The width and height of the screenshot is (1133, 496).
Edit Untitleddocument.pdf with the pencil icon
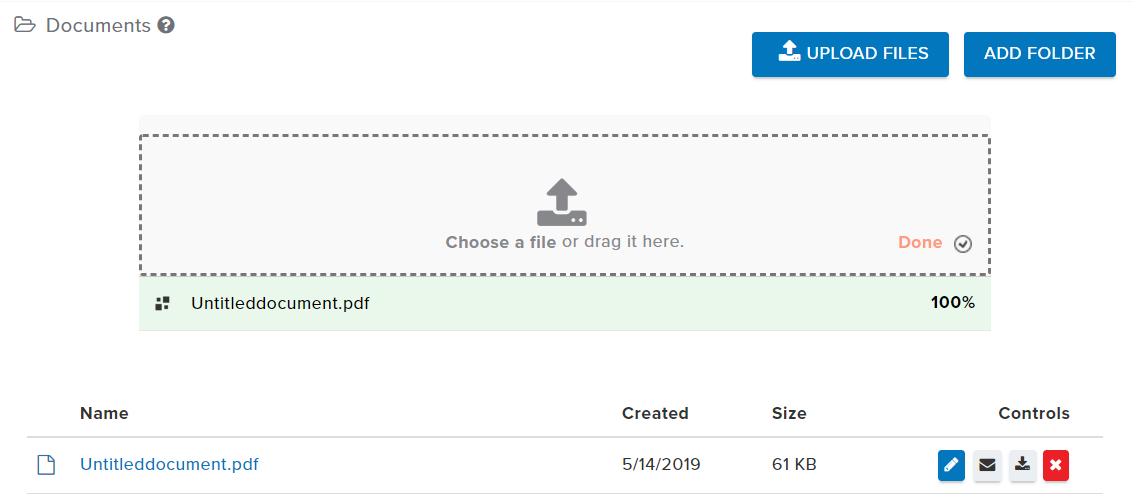tap(952, 465)
